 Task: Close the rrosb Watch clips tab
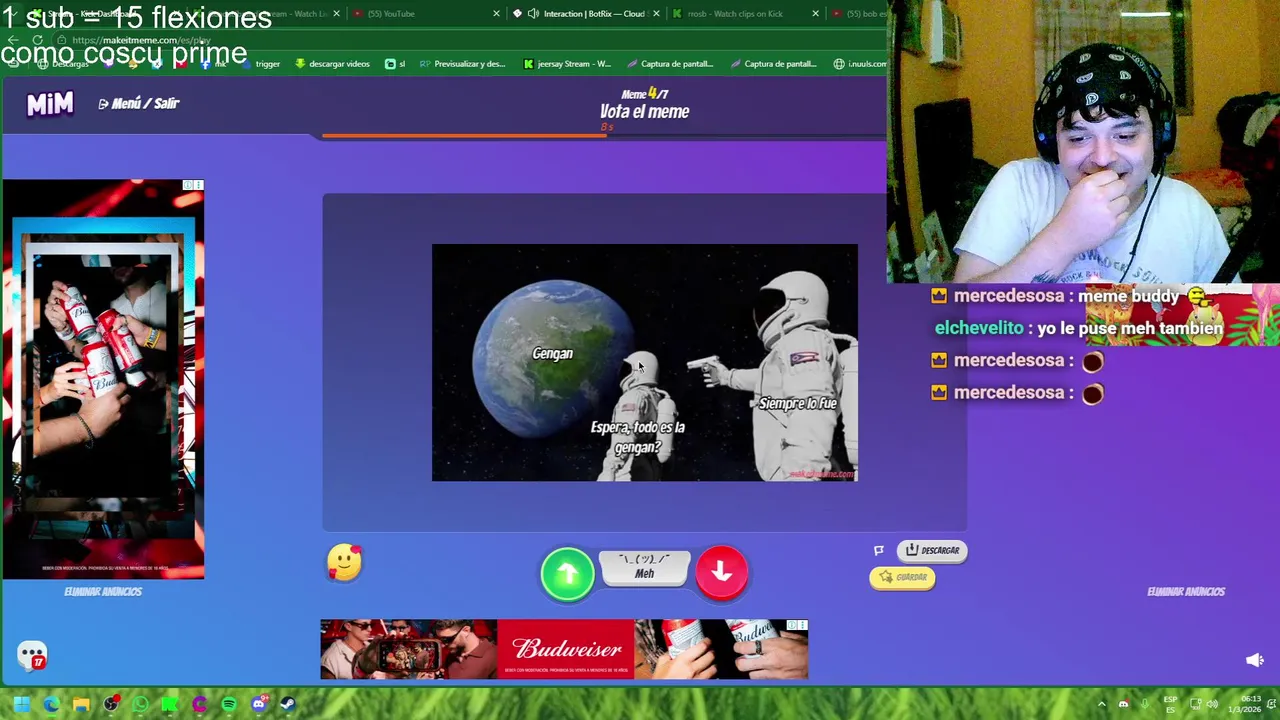point(815,14)
